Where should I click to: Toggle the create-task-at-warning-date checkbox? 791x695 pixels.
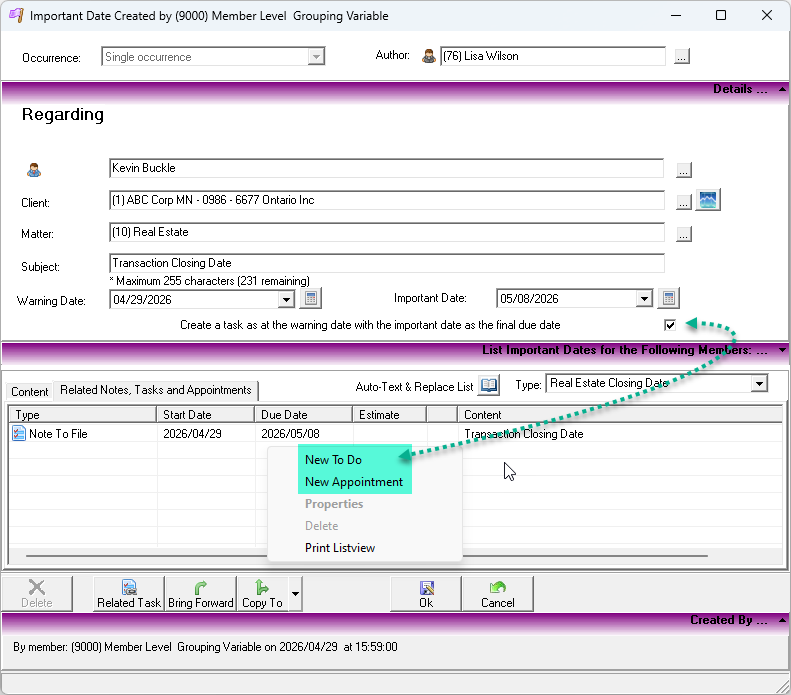coord(670,325)
